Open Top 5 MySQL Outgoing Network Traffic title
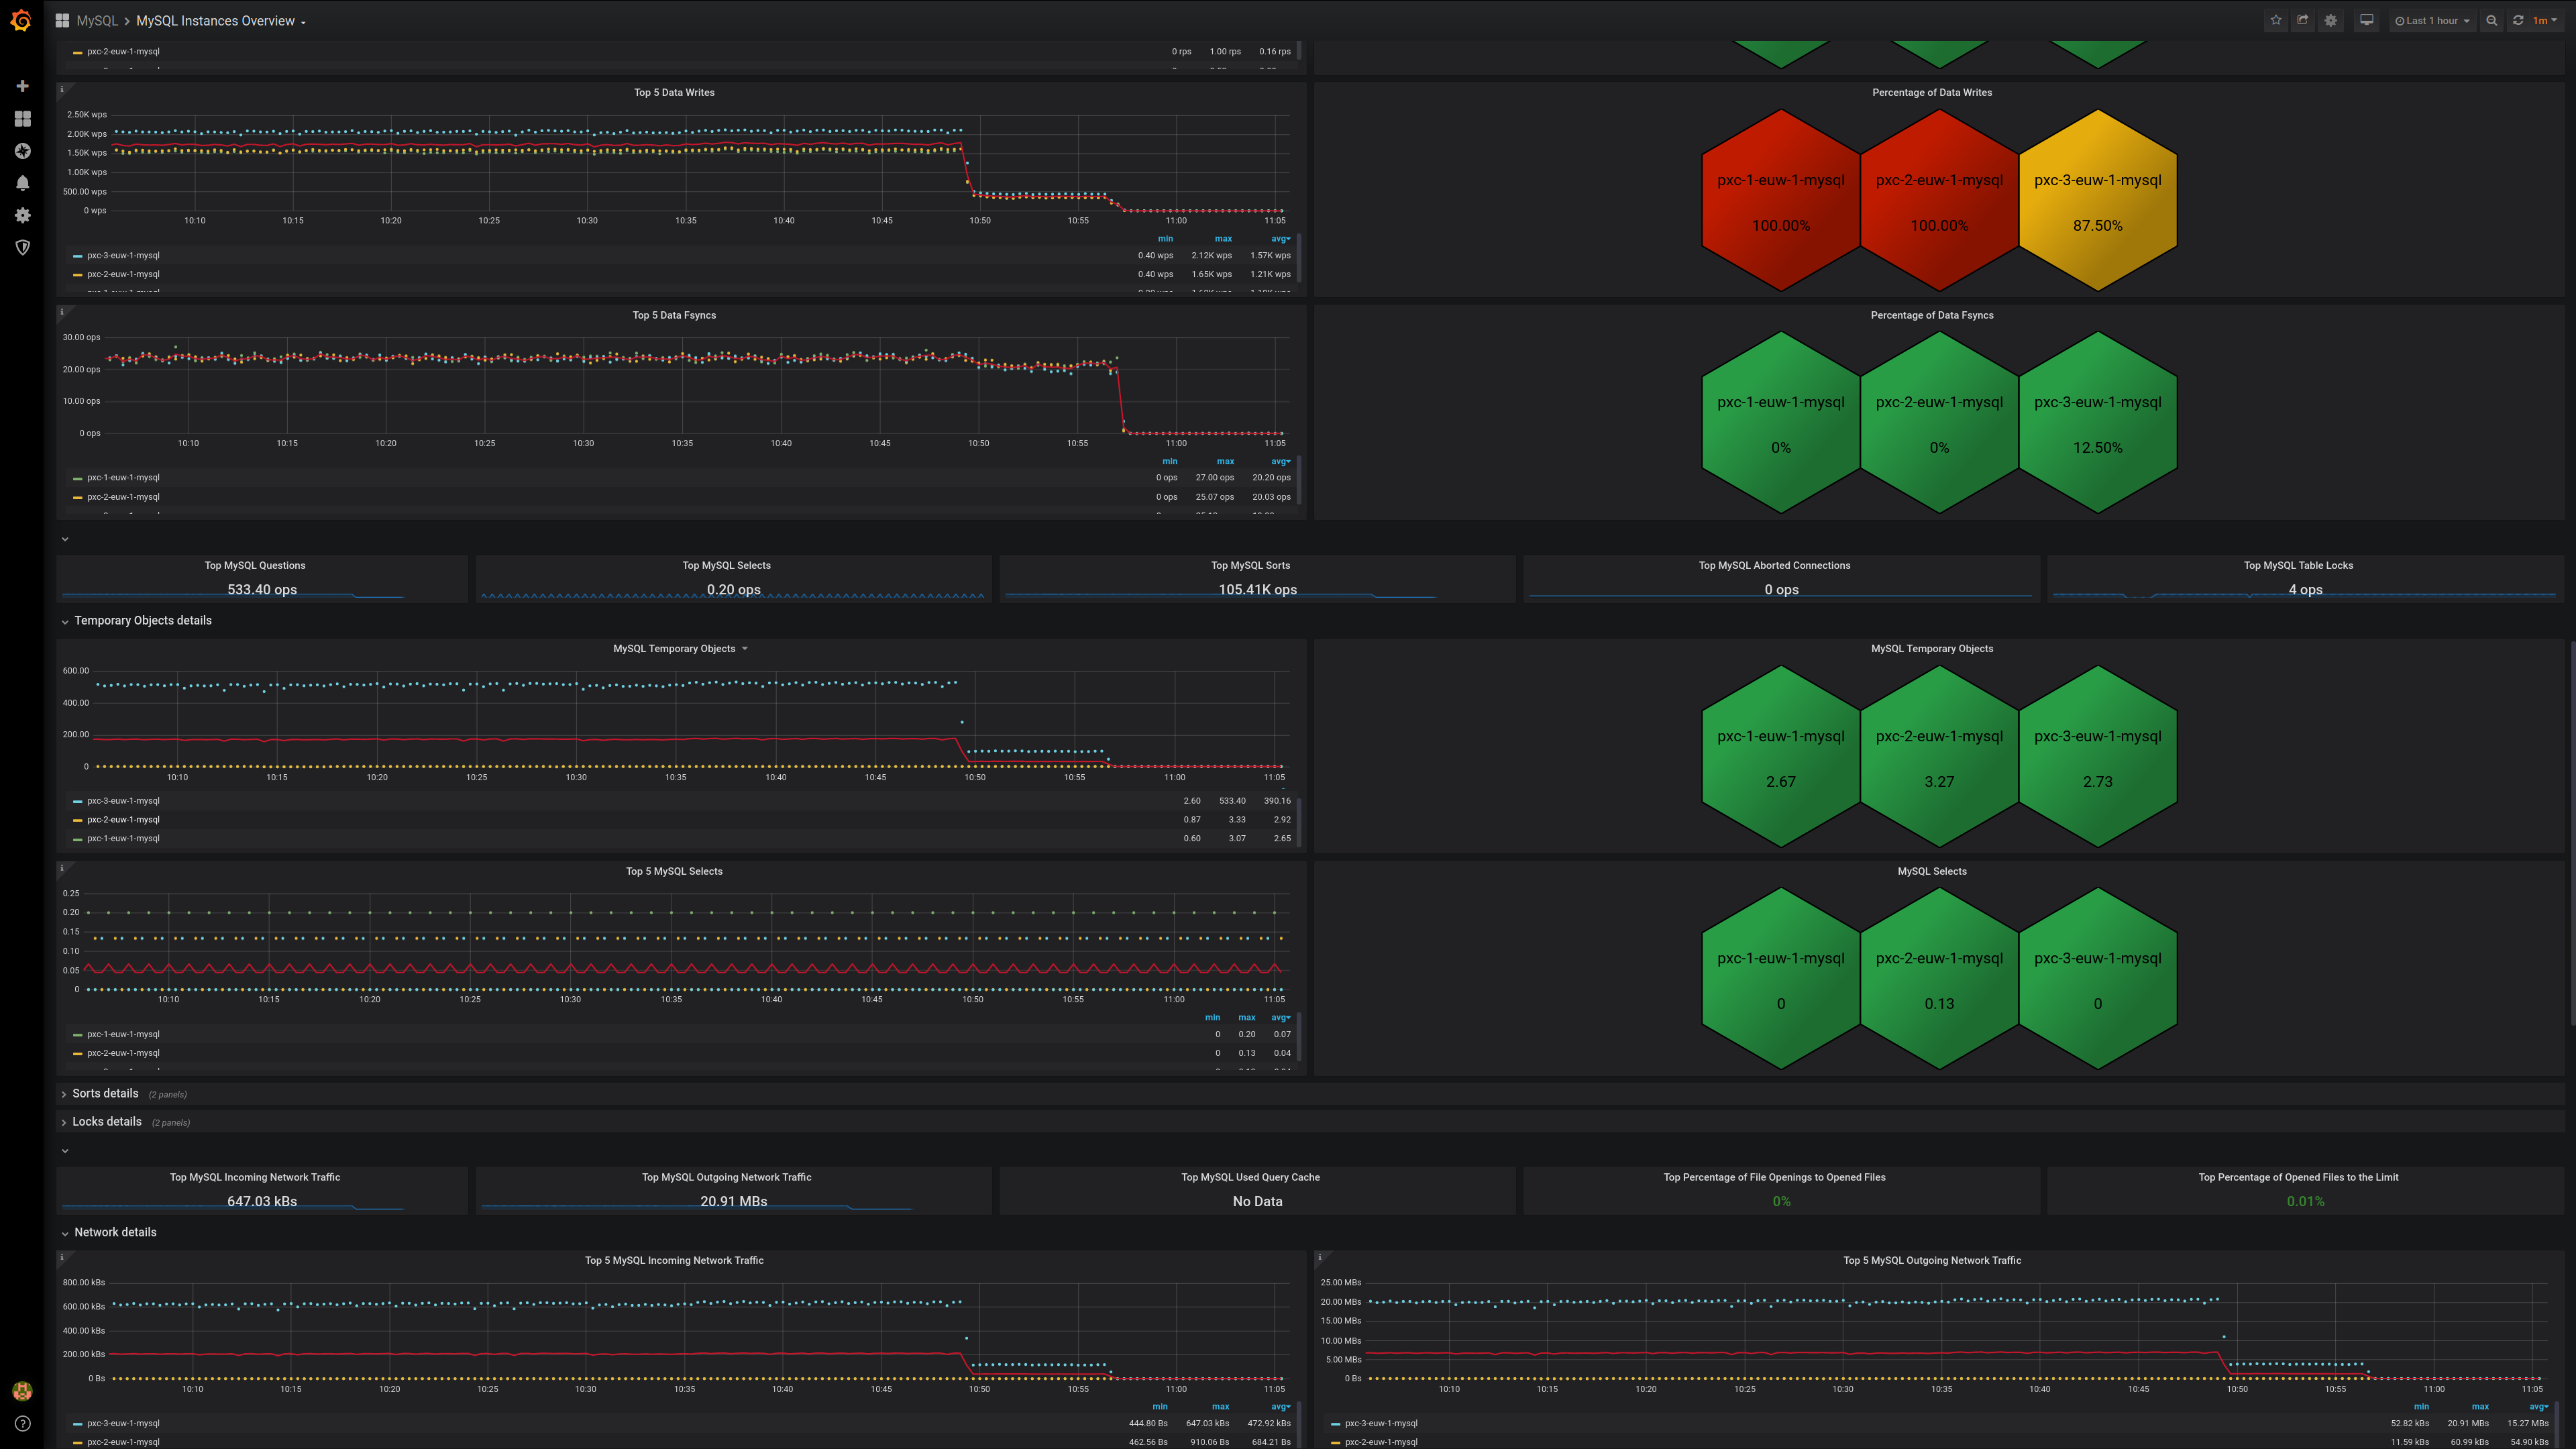The height and width of the screenshot is (1449, 2576). 1931,1260
